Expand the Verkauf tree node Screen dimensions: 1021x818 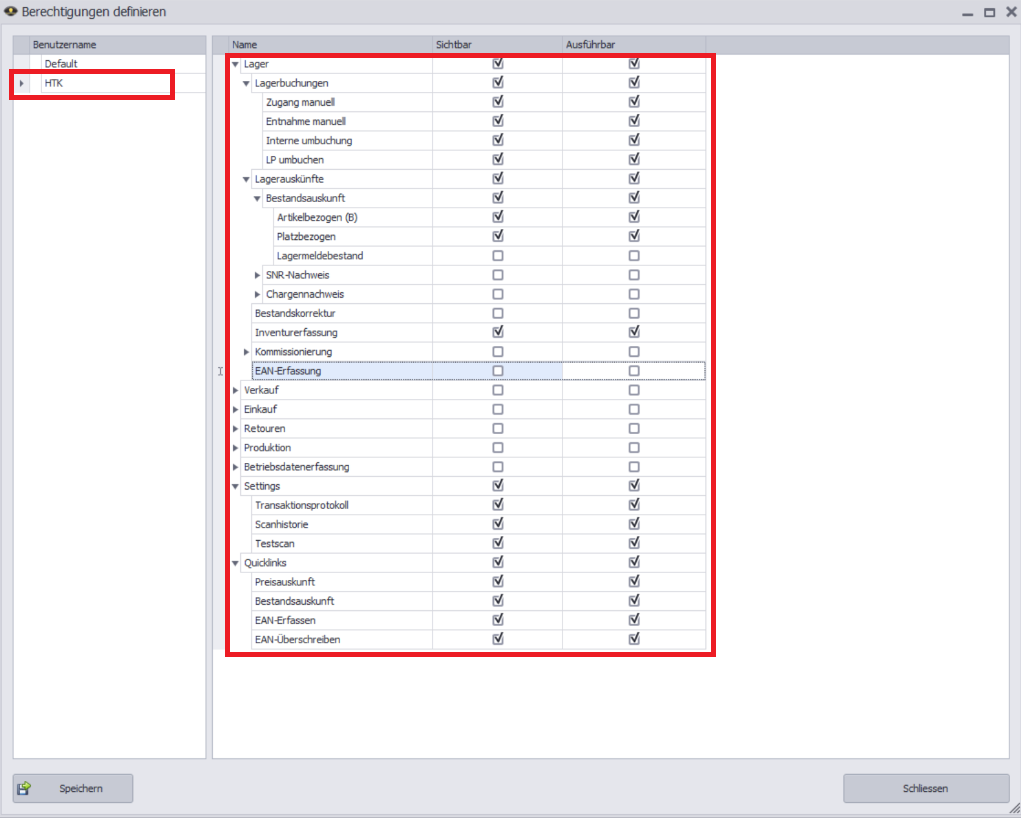pos(236,390)
